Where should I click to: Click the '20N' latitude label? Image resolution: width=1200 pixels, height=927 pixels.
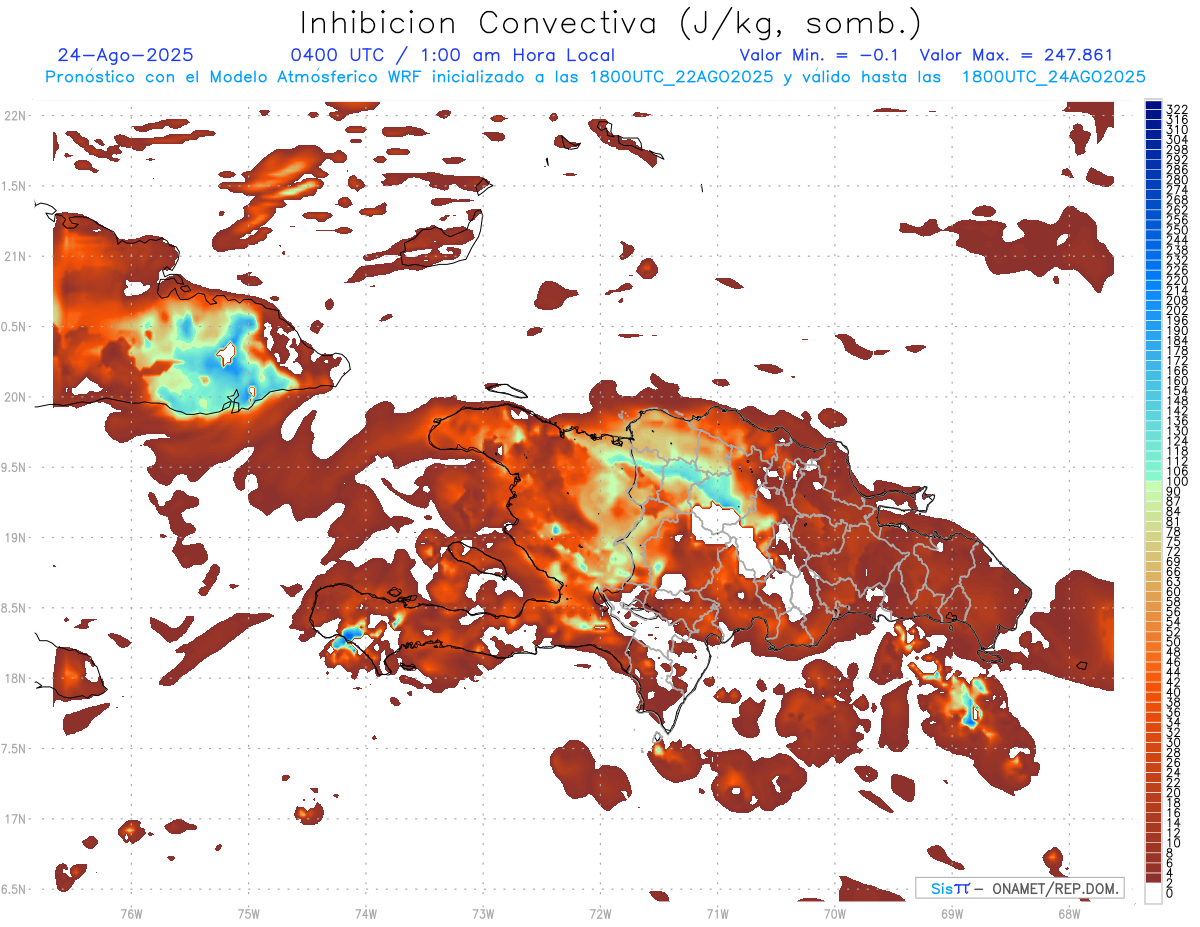pos(14,397)
